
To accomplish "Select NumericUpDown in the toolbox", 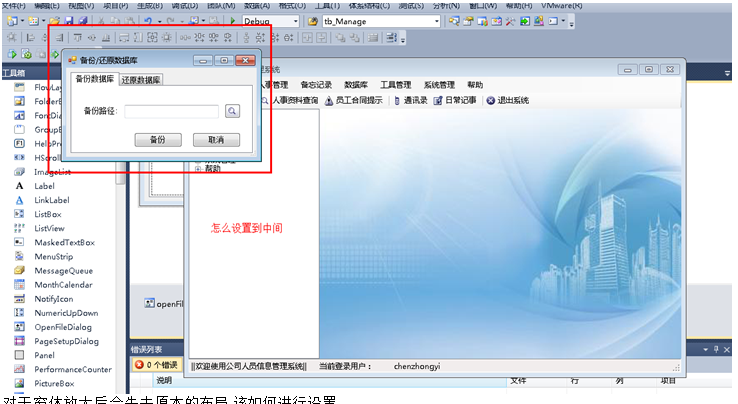I will point(66,313).
